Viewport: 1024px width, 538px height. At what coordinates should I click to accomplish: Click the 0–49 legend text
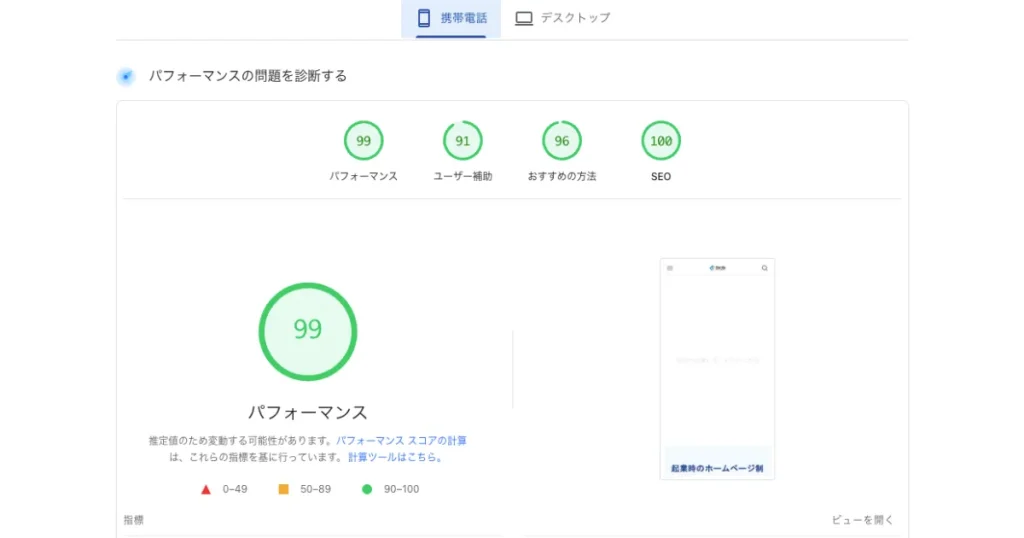pos(234,489)
